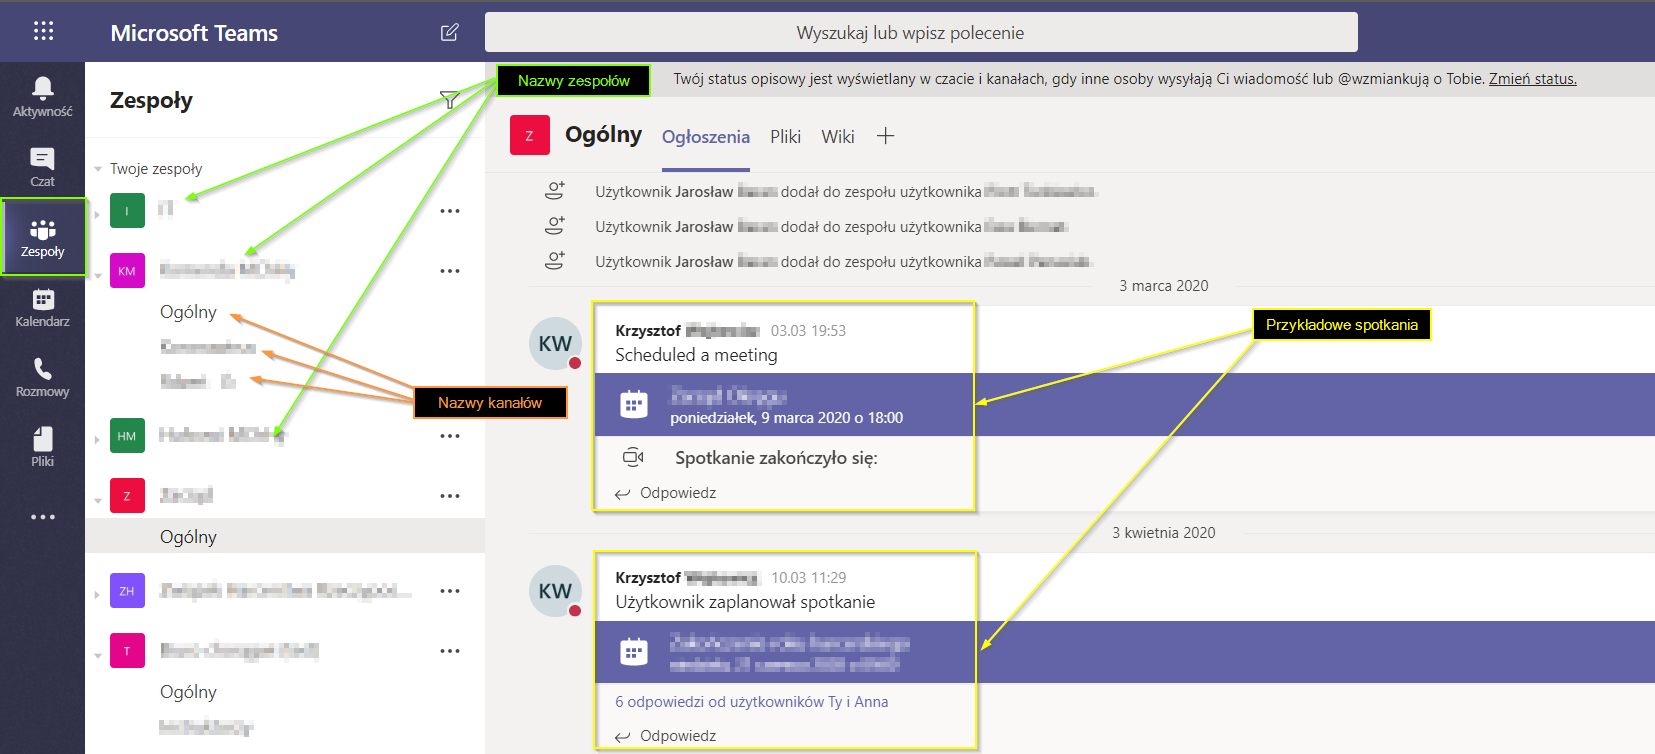Open more options for the pink T team
The width and height of the screenshot is (1655, 754).
(450, 651)
